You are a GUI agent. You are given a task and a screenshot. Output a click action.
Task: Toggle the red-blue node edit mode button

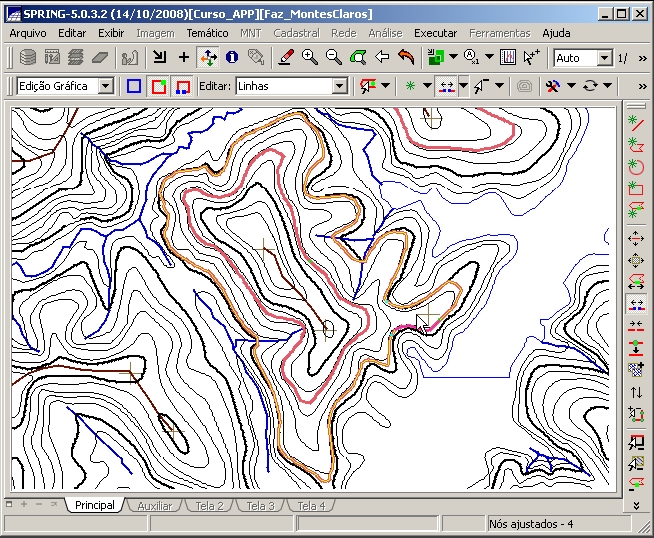point(182,87)
